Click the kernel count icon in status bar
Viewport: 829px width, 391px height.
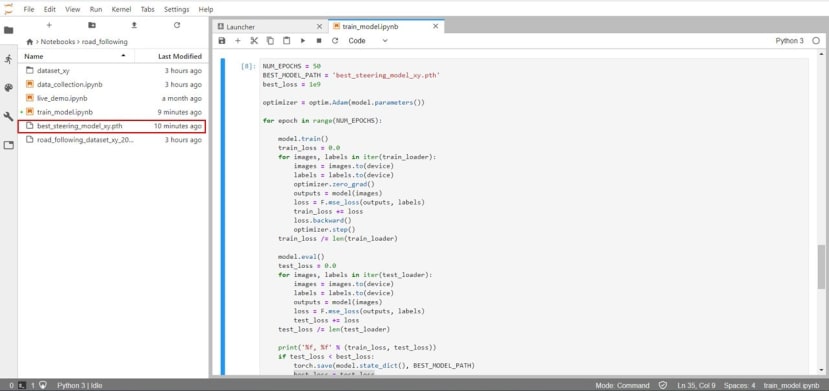43,385
